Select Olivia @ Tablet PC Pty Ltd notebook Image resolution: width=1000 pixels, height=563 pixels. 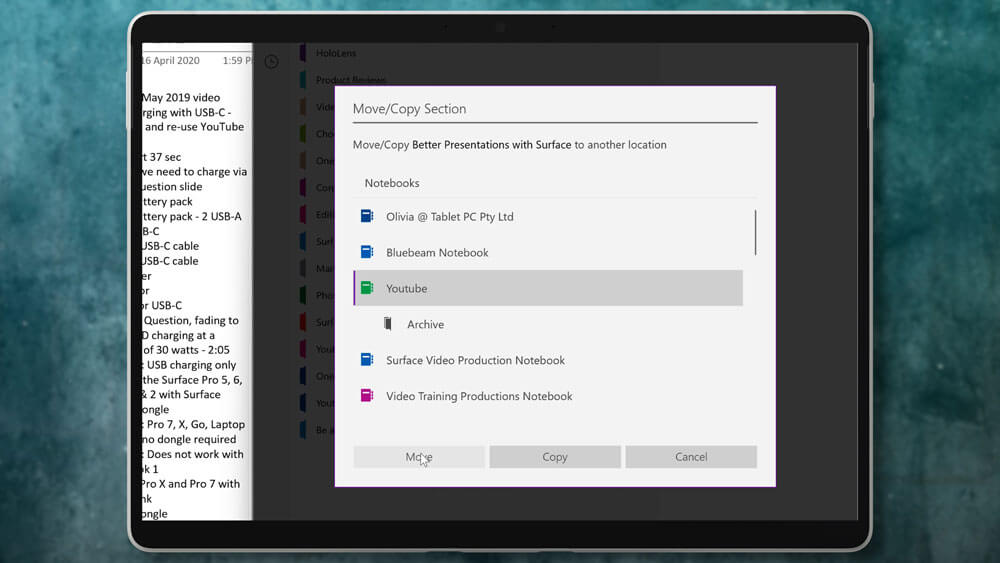449,217
